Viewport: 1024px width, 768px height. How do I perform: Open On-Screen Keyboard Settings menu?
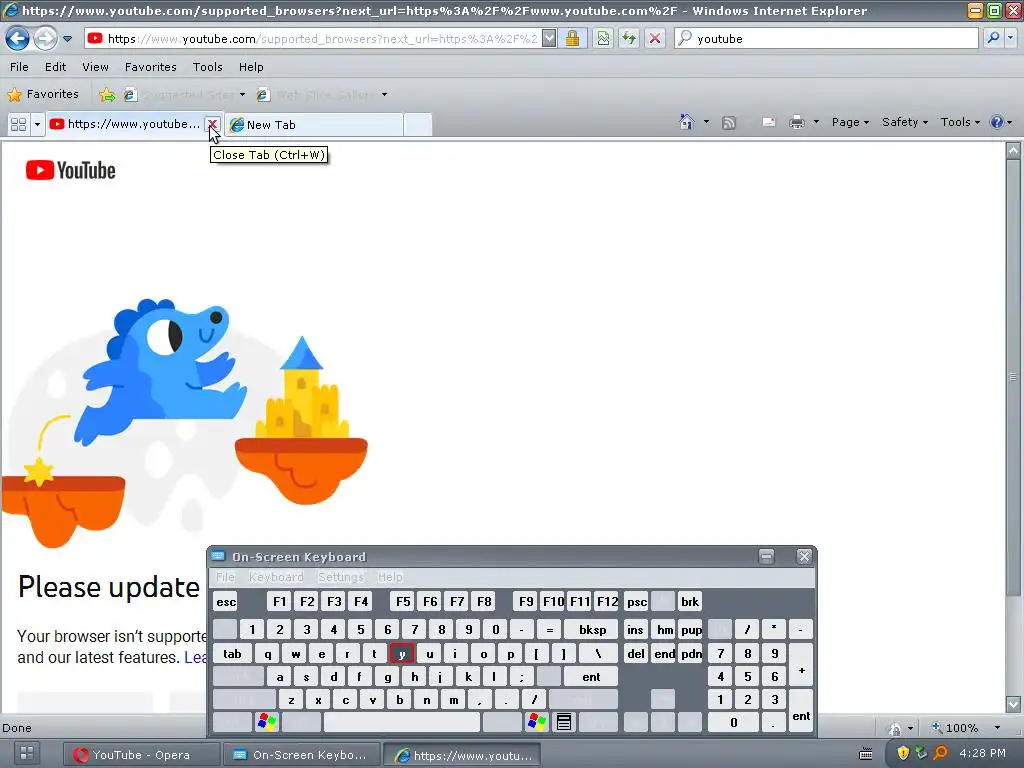[x=340, y=577]
